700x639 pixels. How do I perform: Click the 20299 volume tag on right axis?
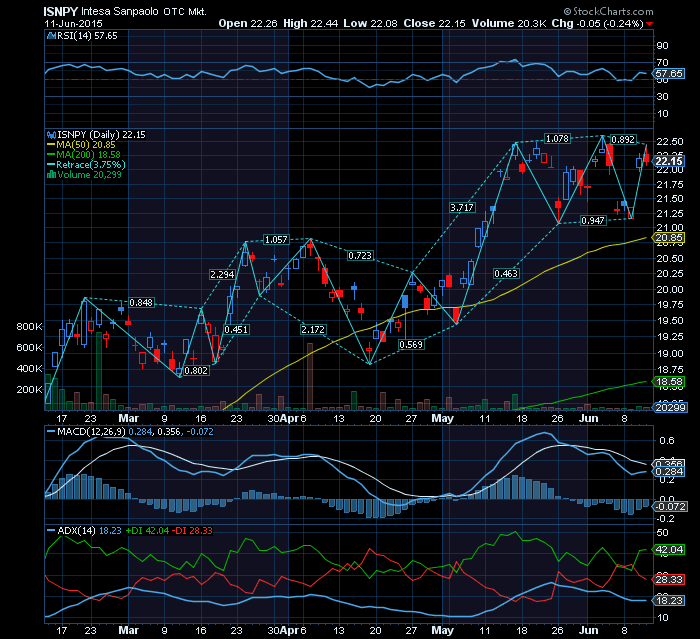point(671,407)
